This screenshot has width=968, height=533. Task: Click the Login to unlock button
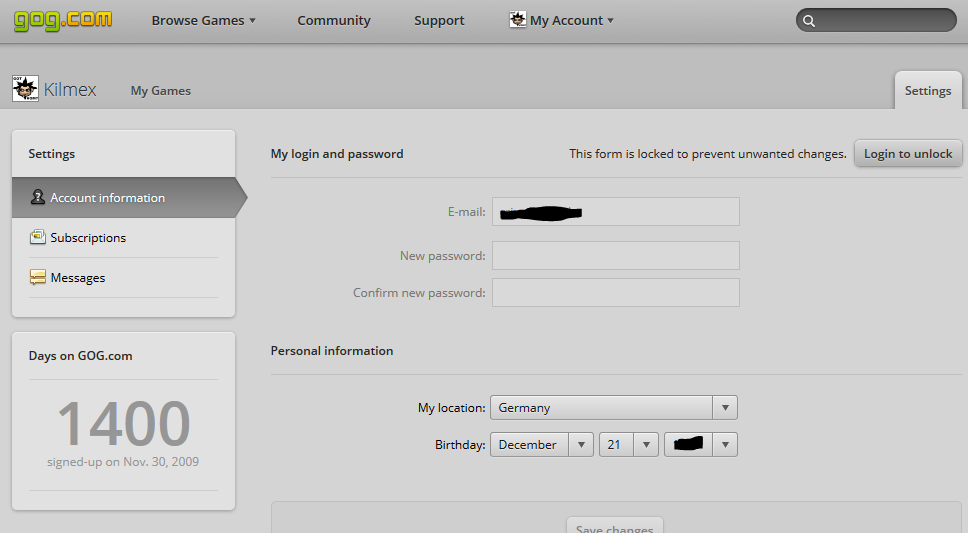pyautogui.click(x=908, y=153)
